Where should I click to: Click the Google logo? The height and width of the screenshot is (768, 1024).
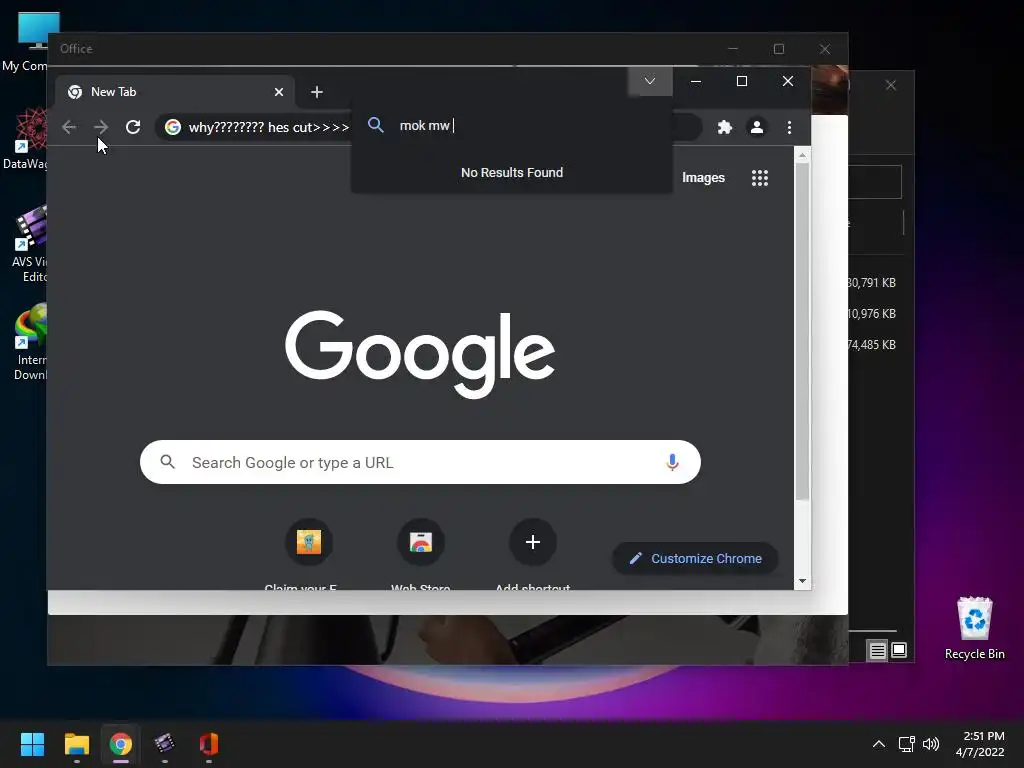click(420, 353)
